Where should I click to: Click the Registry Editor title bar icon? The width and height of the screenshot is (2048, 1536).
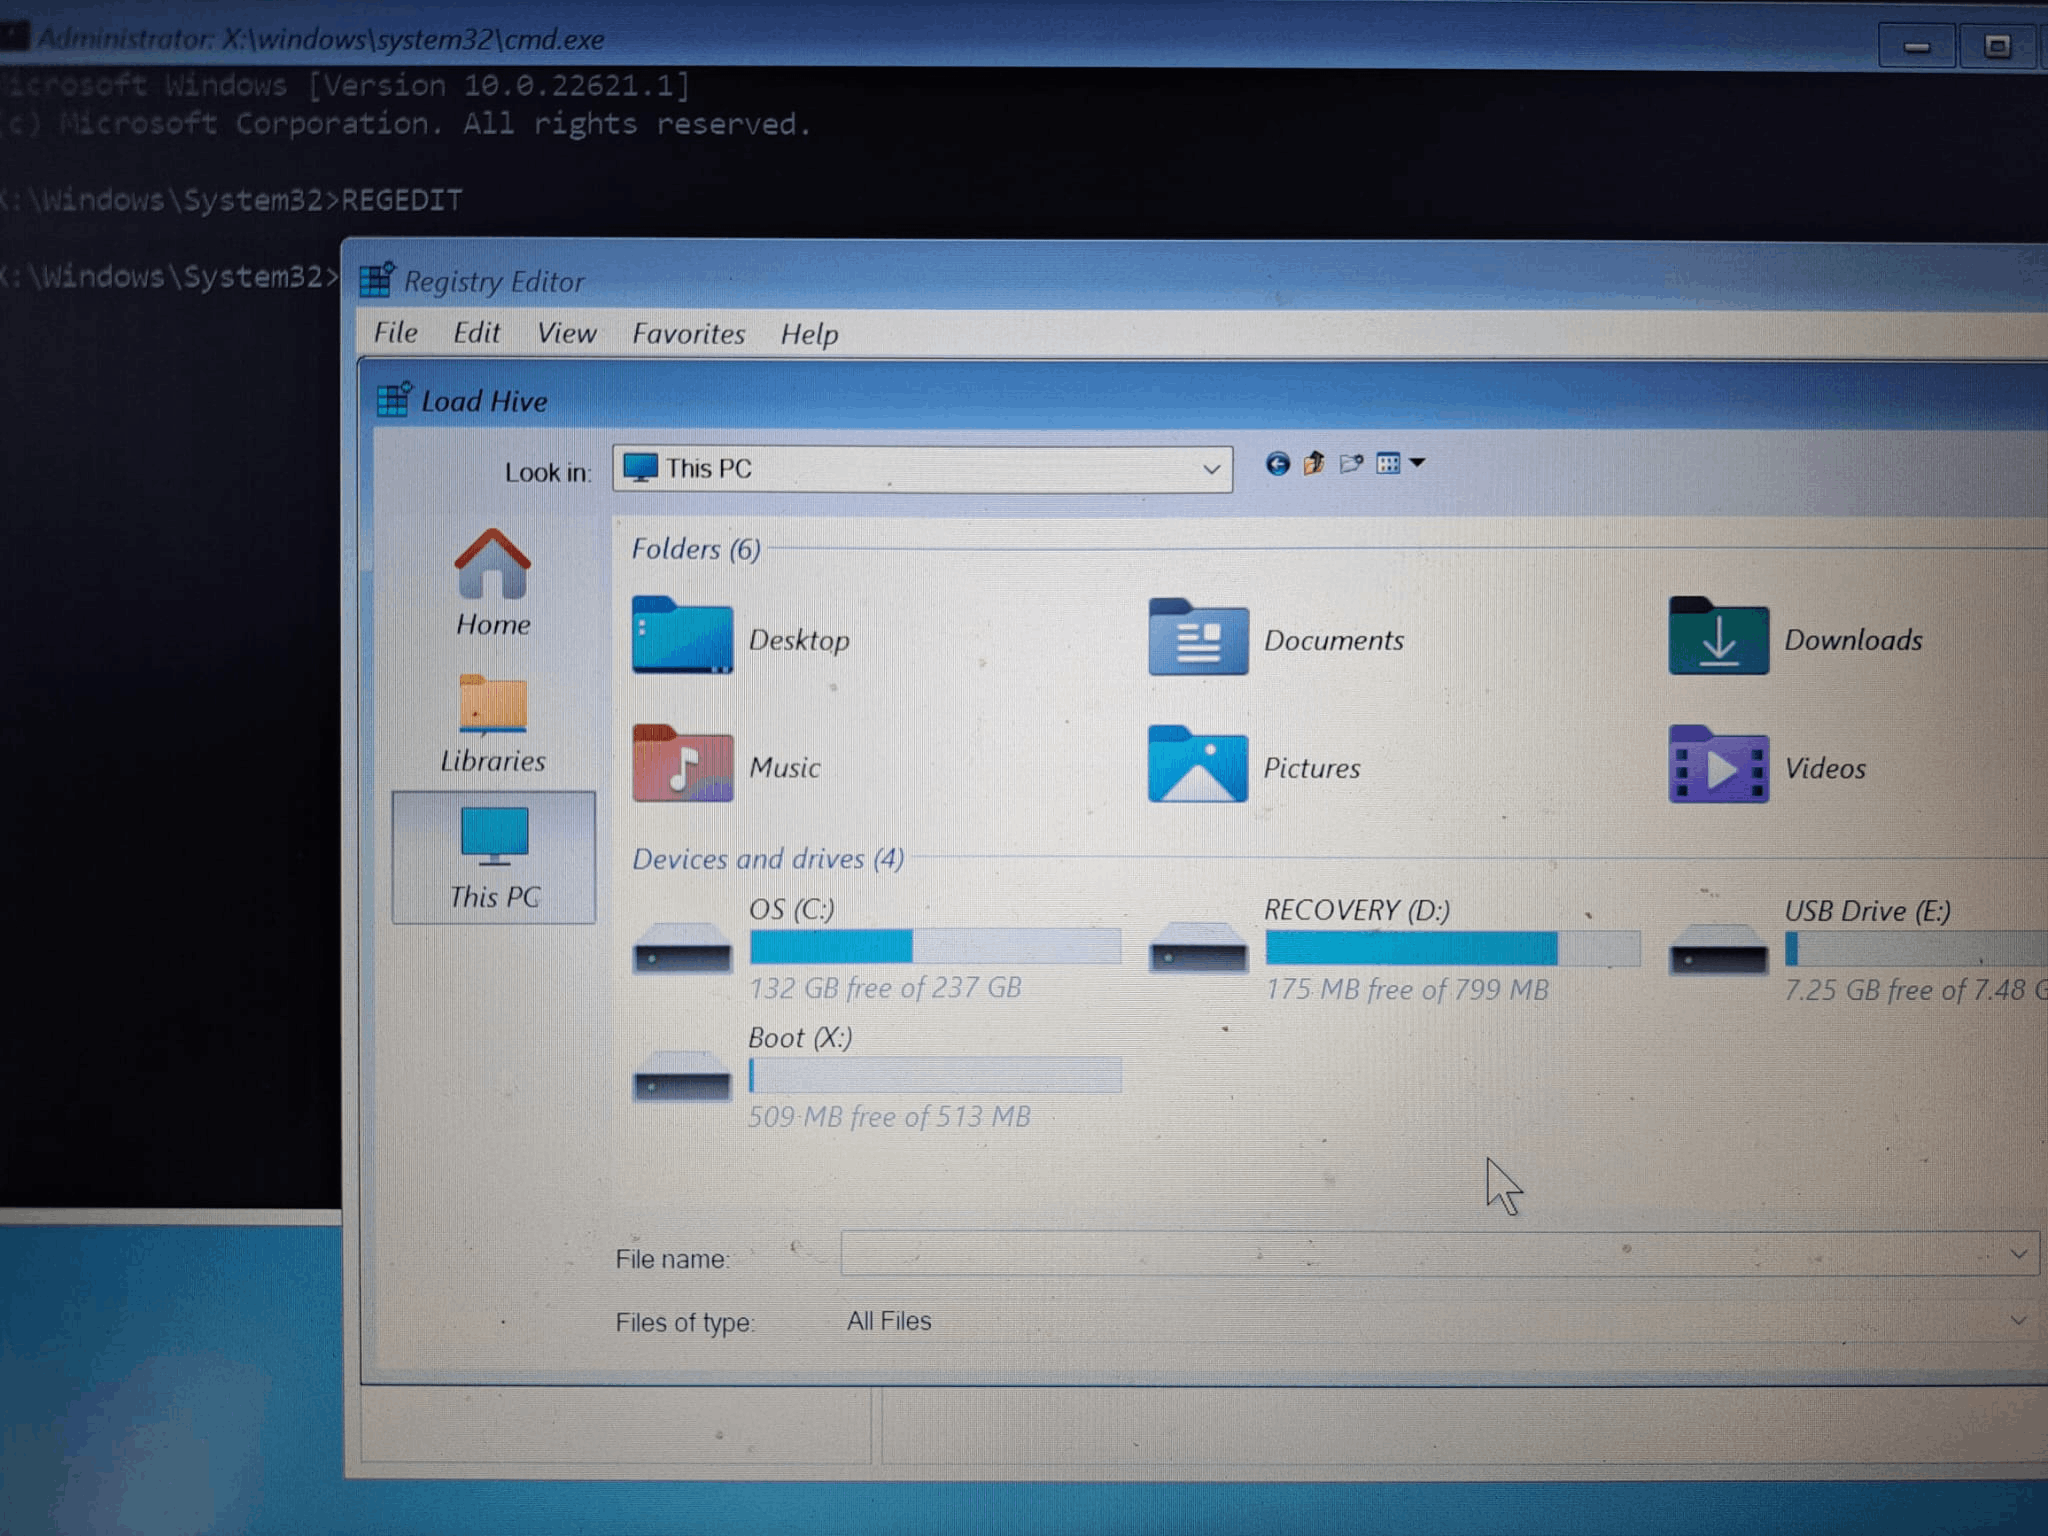point(378,279)
